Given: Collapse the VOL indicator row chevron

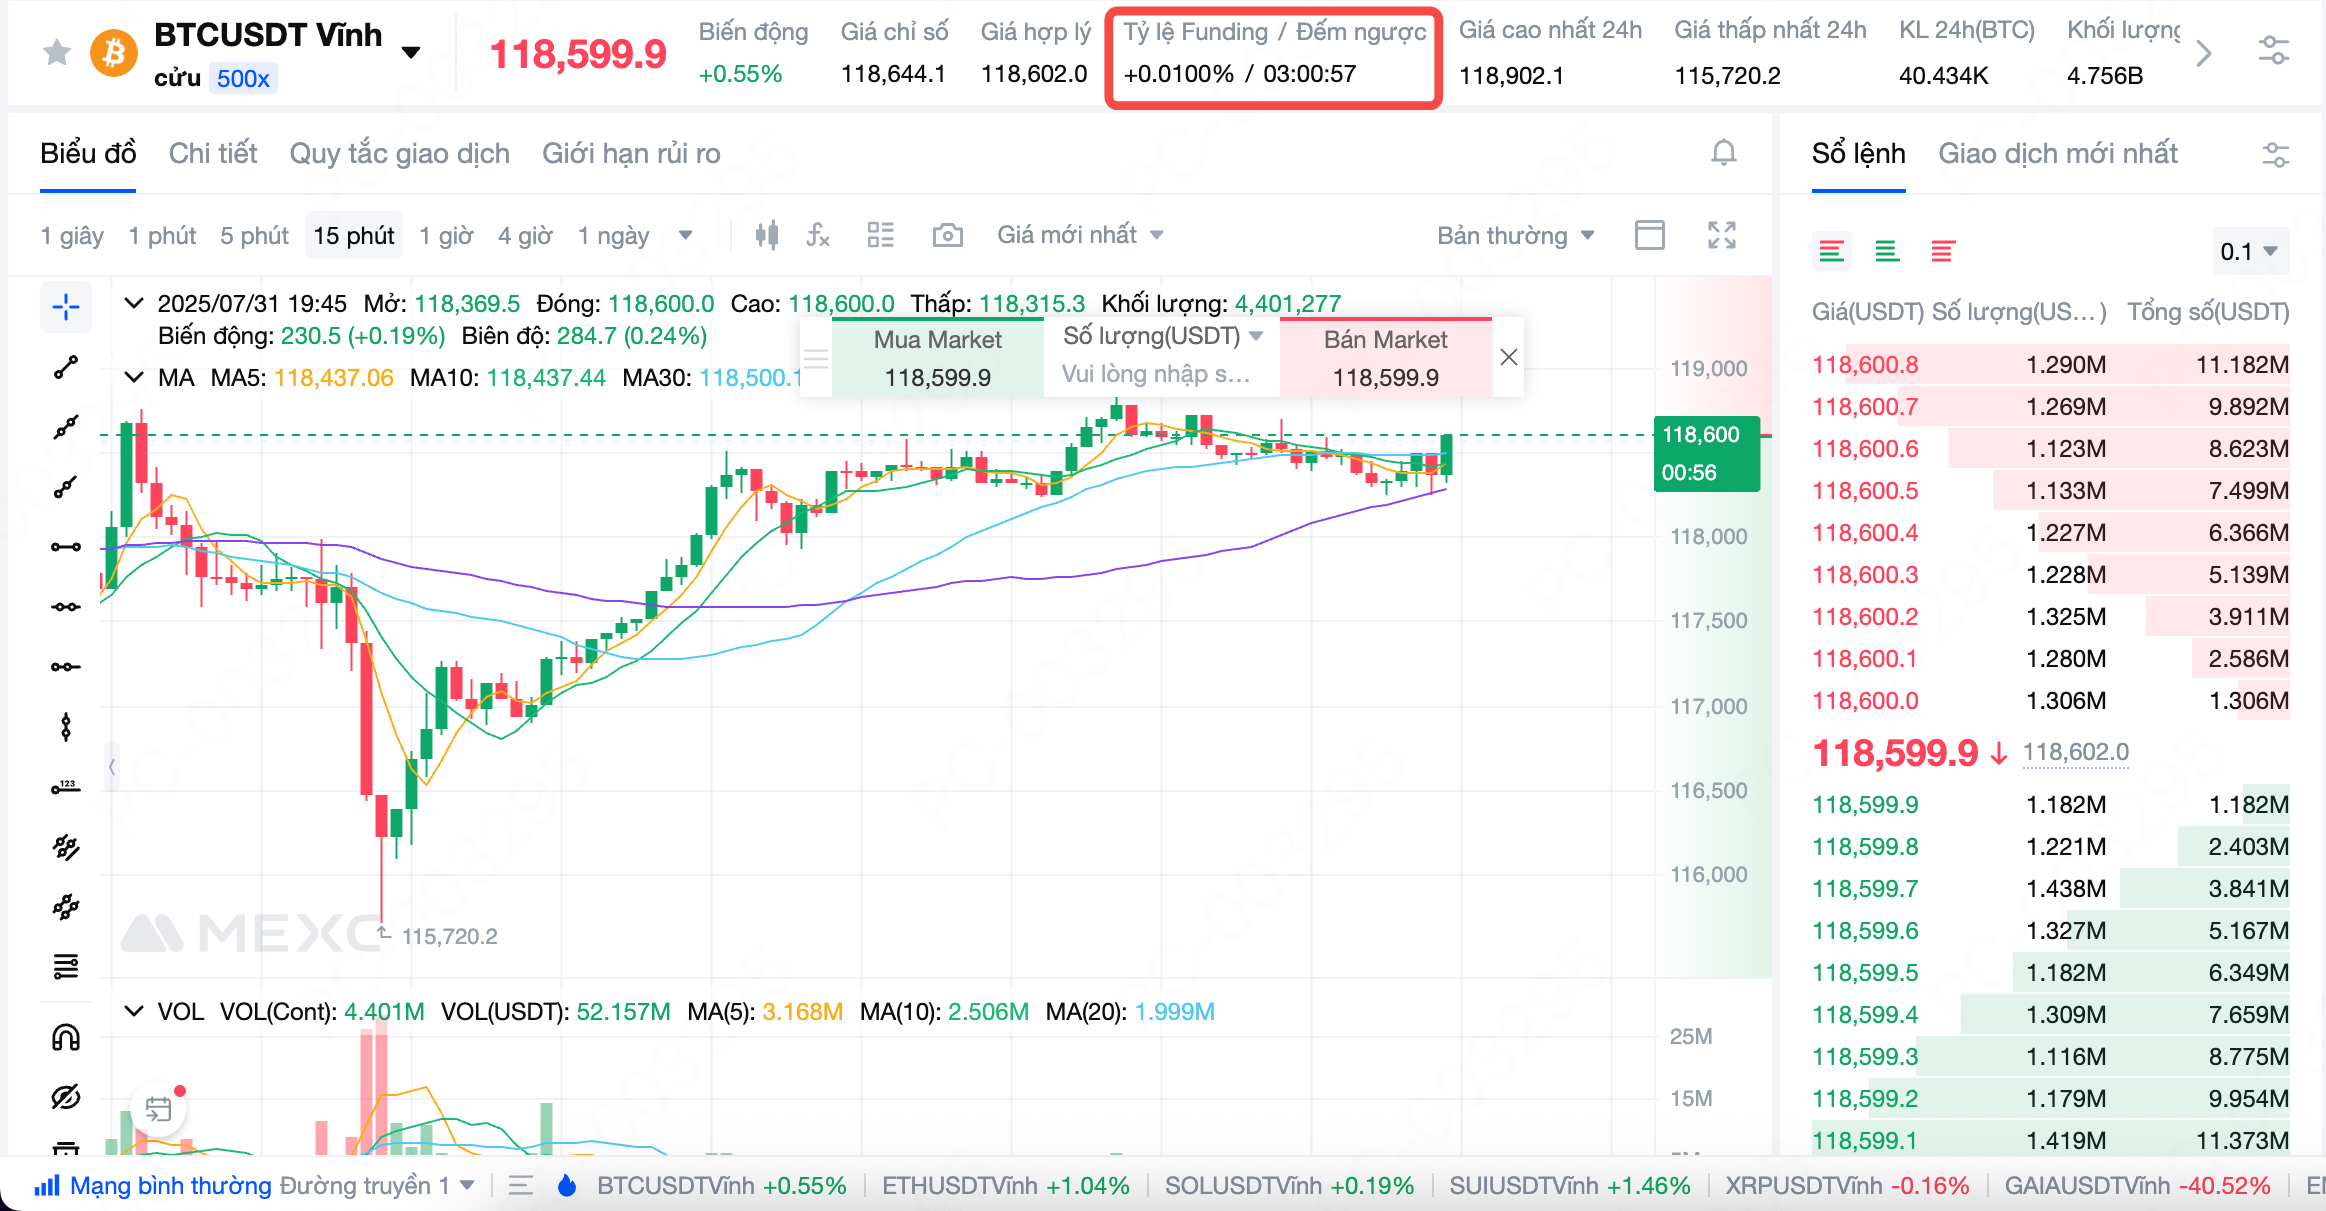Looking at the screenshot, I should (x=134, y=1011).
